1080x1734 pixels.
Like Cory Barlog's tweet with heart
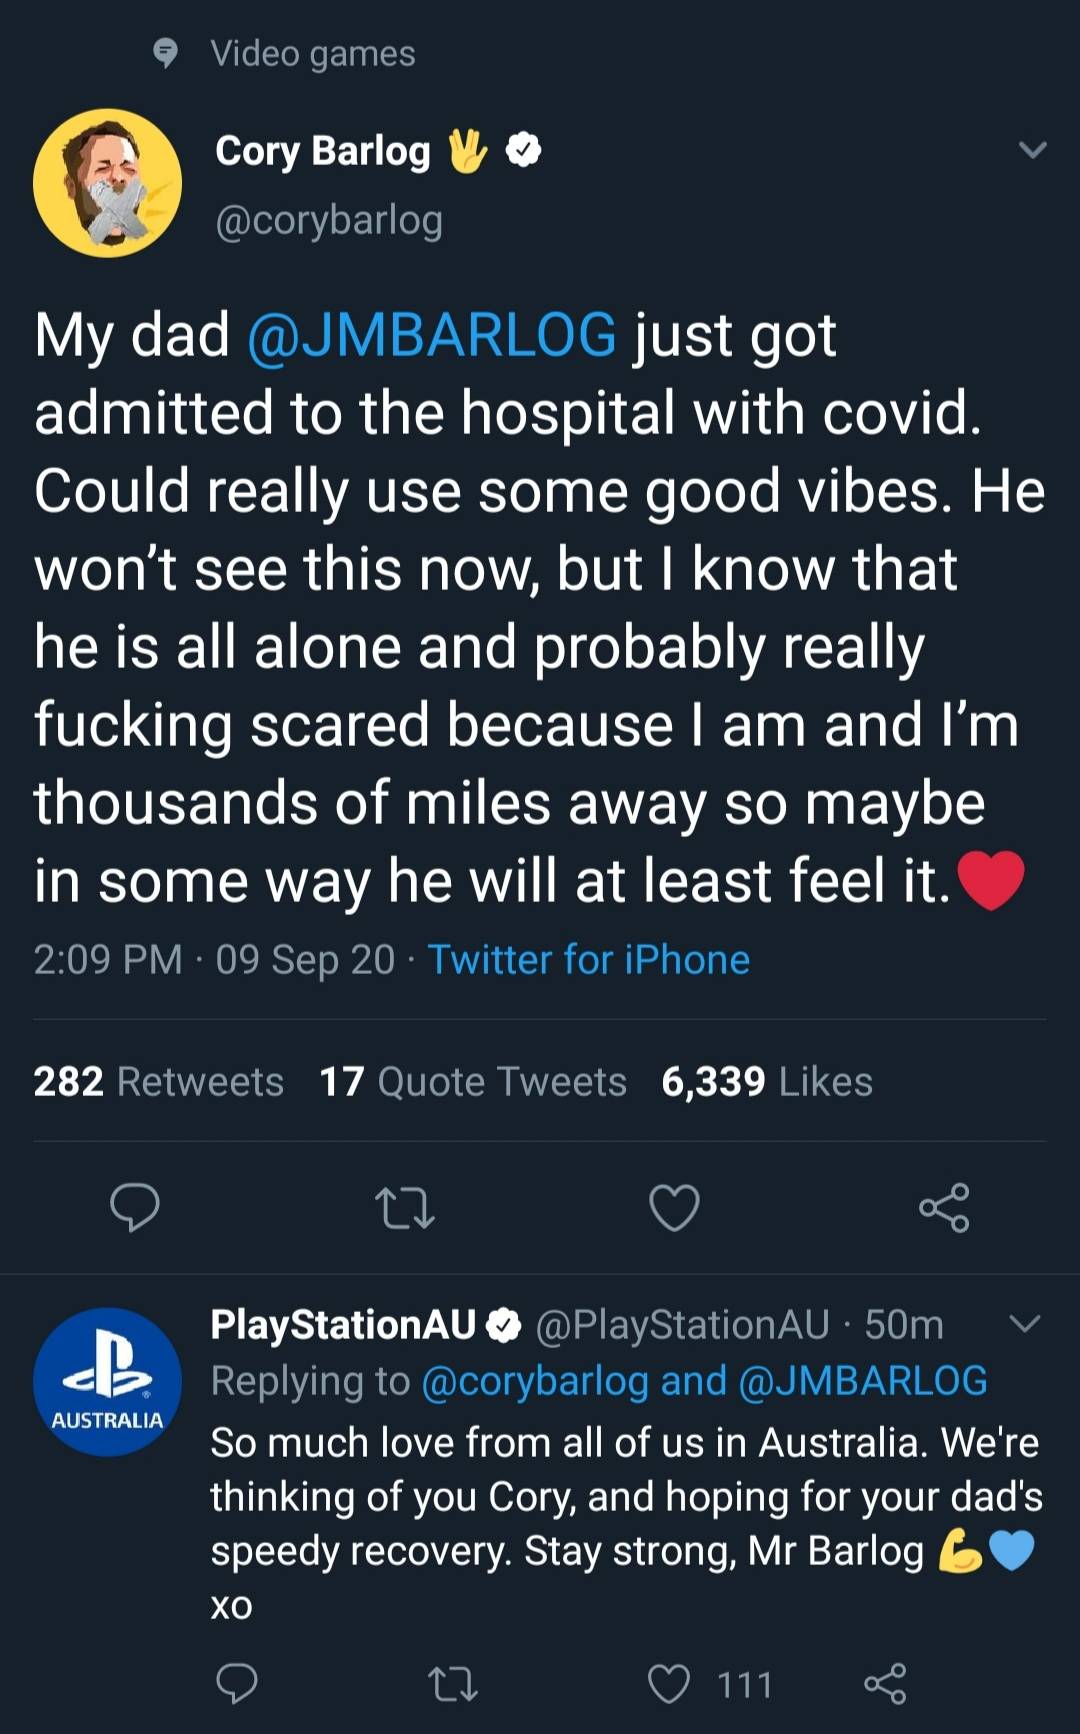click(674, 1207)
